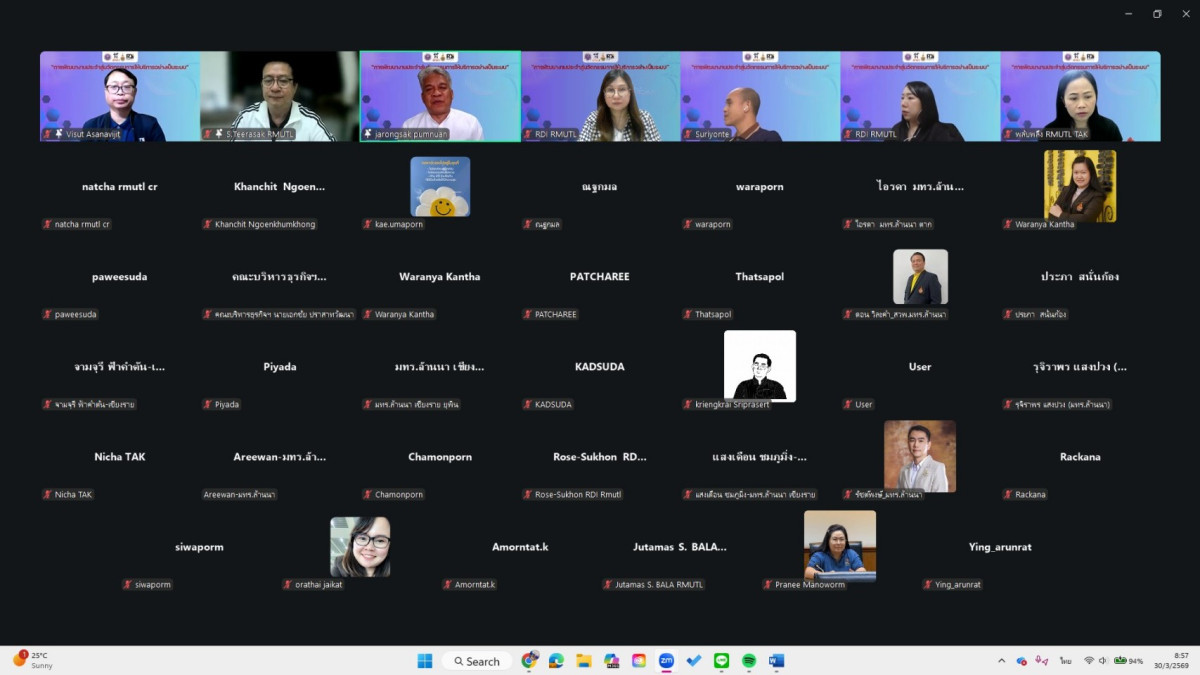1200x675 pixels.
Task: Open Google Chrome from the taskbar
Action: pos(529,661)
